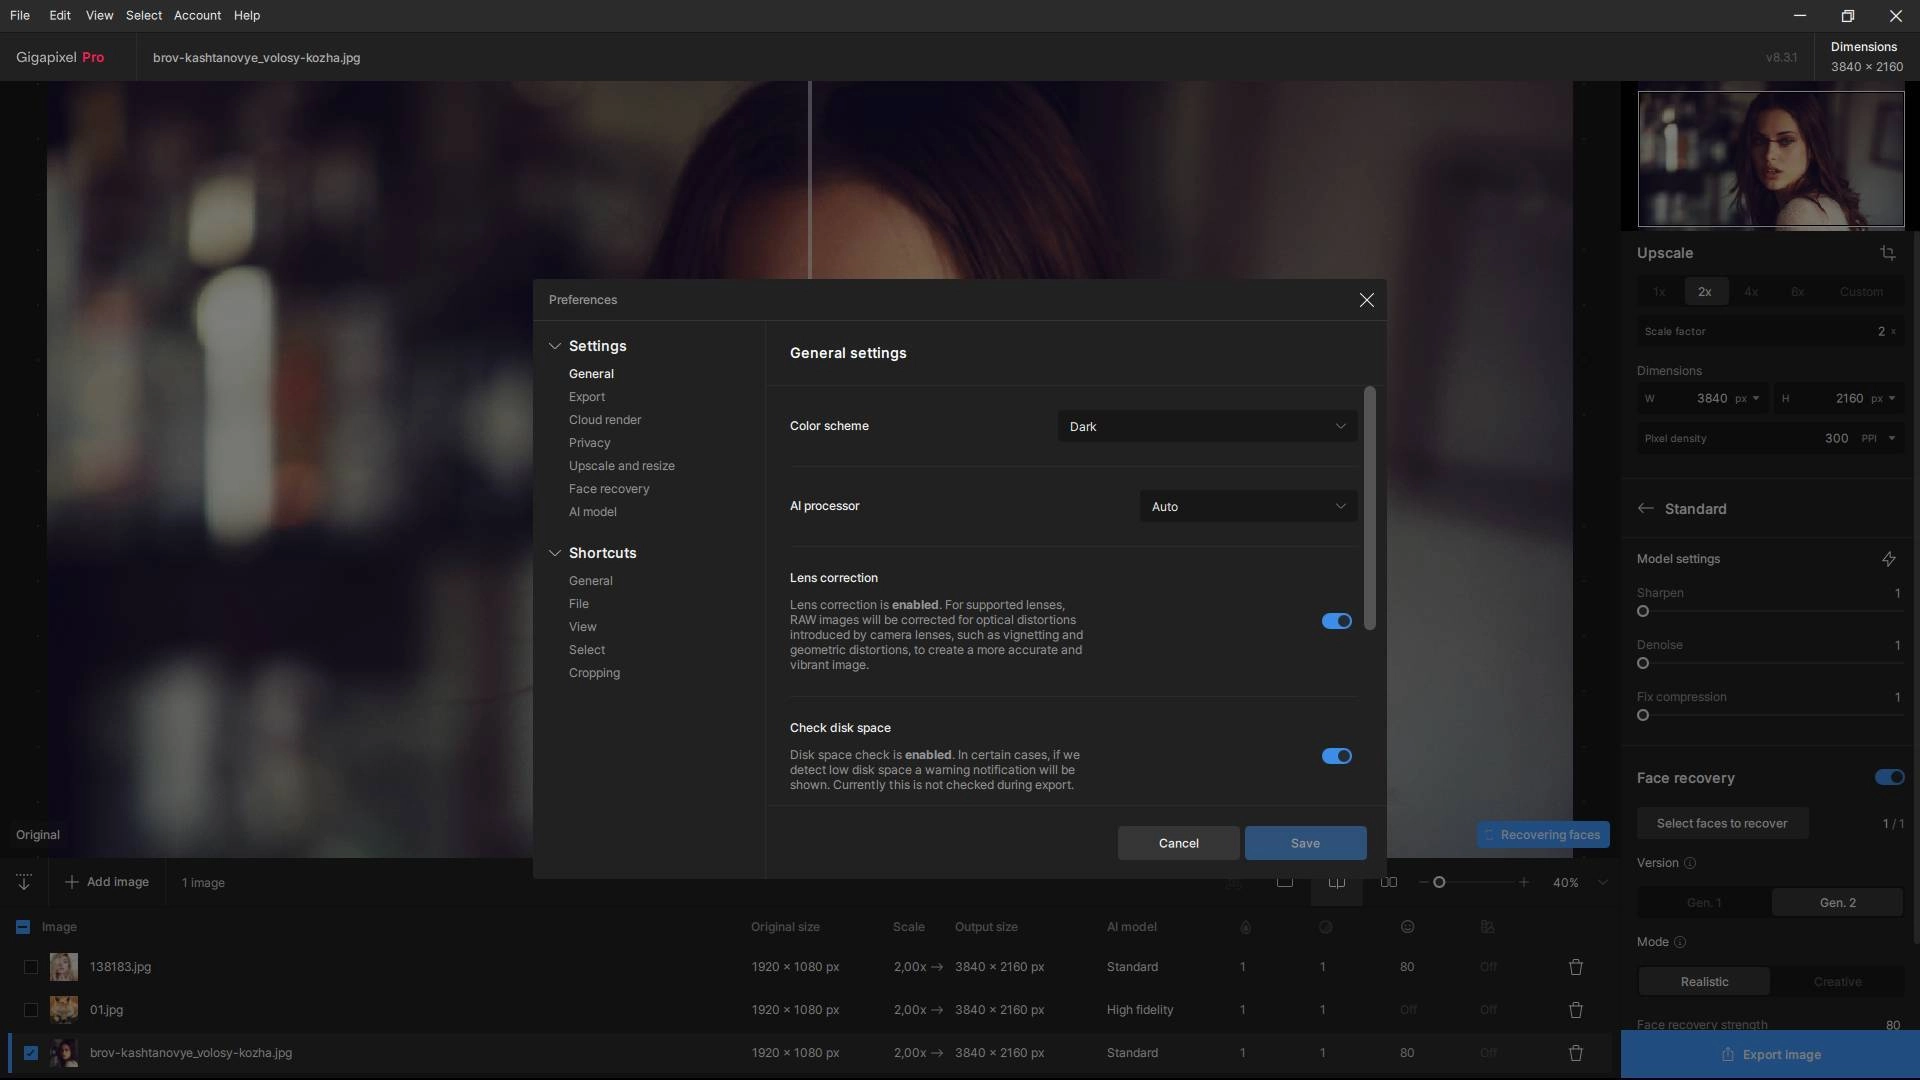
Task: Click the Save button
Action: 1305,843
